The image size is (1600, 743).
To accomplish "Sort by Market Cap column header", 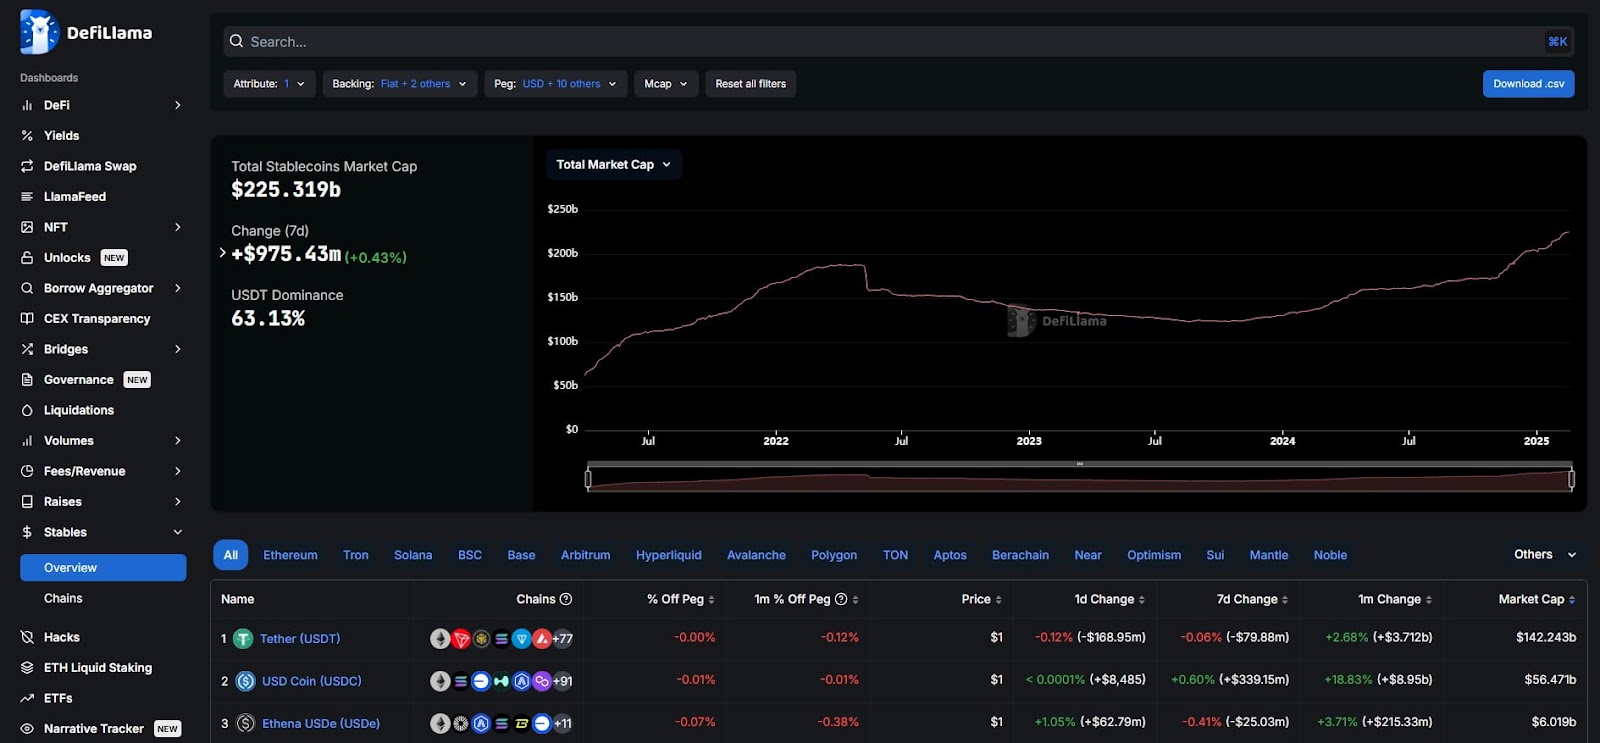I will click(x=1537, y=599).
